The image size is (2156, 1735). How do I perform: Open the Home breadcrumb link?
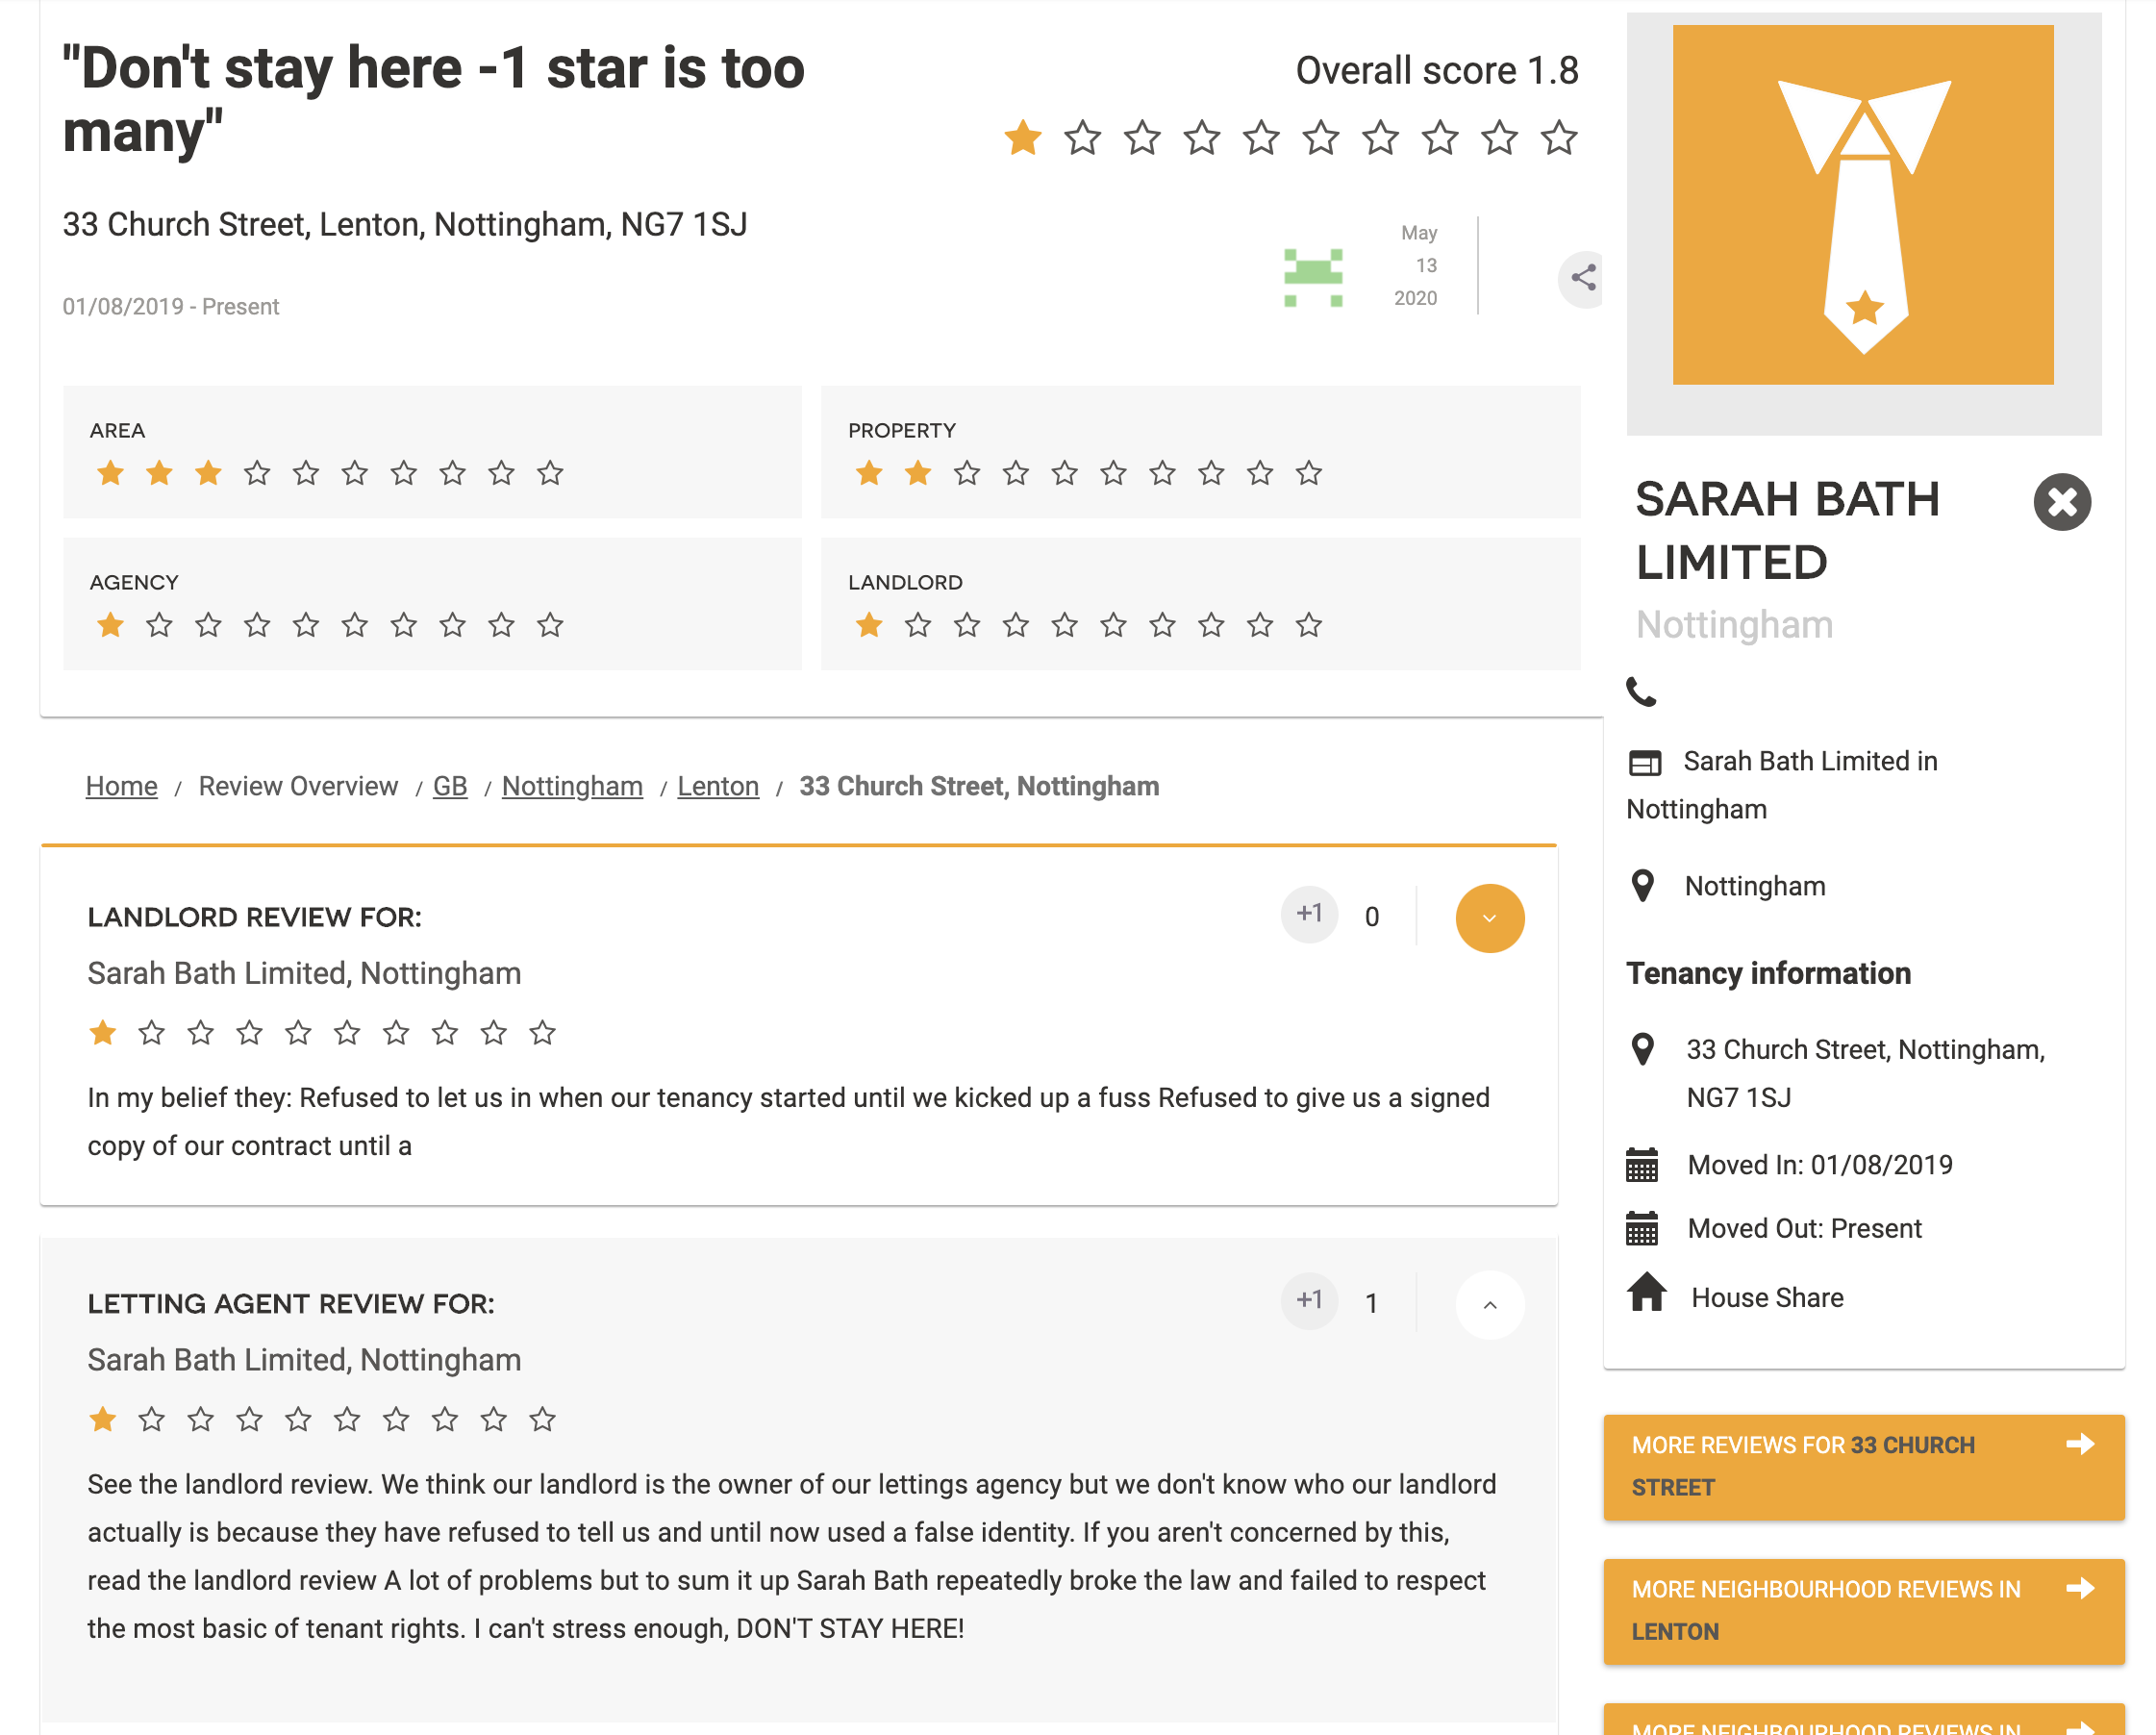tap(121, 787)
